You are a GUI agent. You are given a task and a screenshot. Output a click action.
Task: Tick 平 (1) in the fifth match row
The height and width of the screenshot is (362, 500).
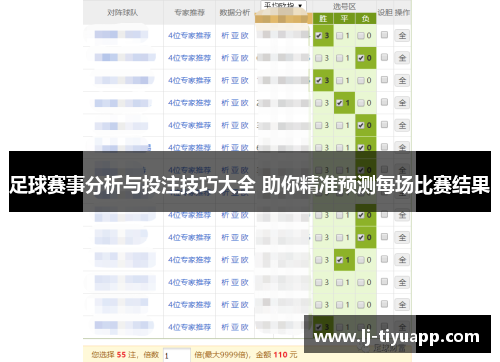click(x=340, y=125)
